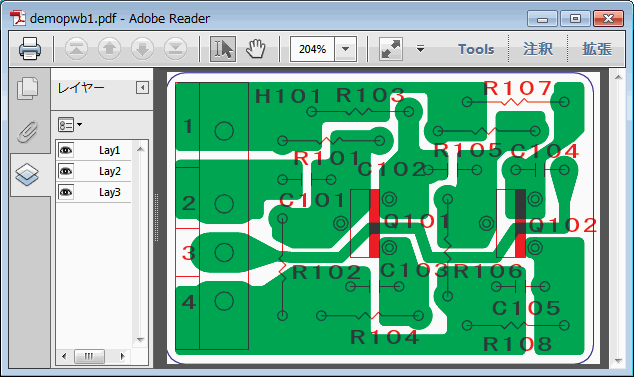Activate the Hand pan tool
Screen dimensions: 634x377
click(x=256, y=49)
